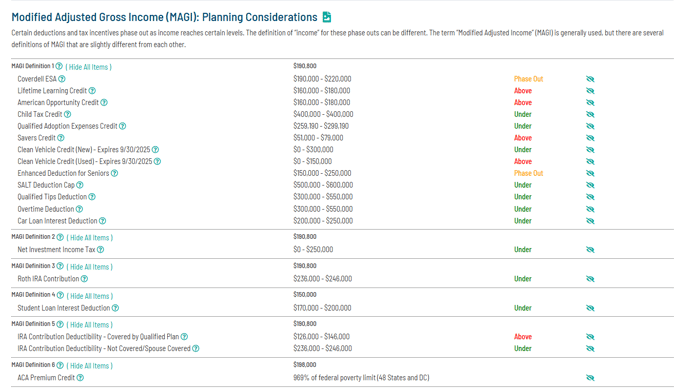Open help icon for Overtime Deduction
This screenshot has width=688, height=390.
click(x=79, y=209)
